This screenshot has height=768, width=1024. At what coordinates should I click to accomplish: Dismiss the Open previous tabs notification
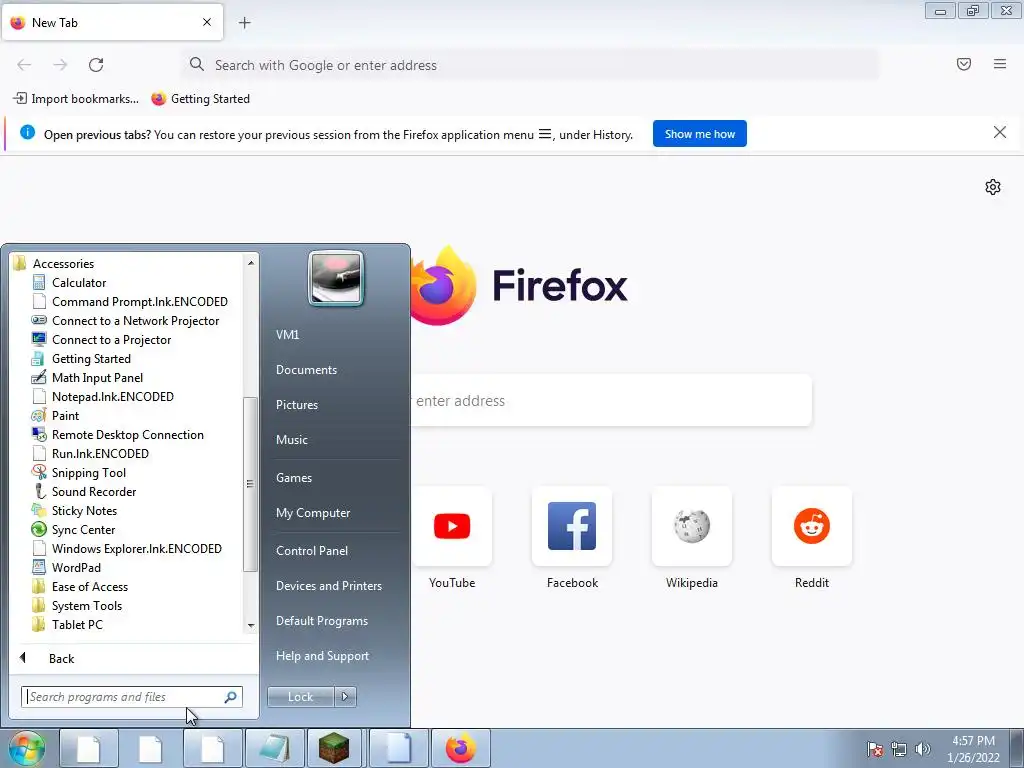(x=1000, y=133)
